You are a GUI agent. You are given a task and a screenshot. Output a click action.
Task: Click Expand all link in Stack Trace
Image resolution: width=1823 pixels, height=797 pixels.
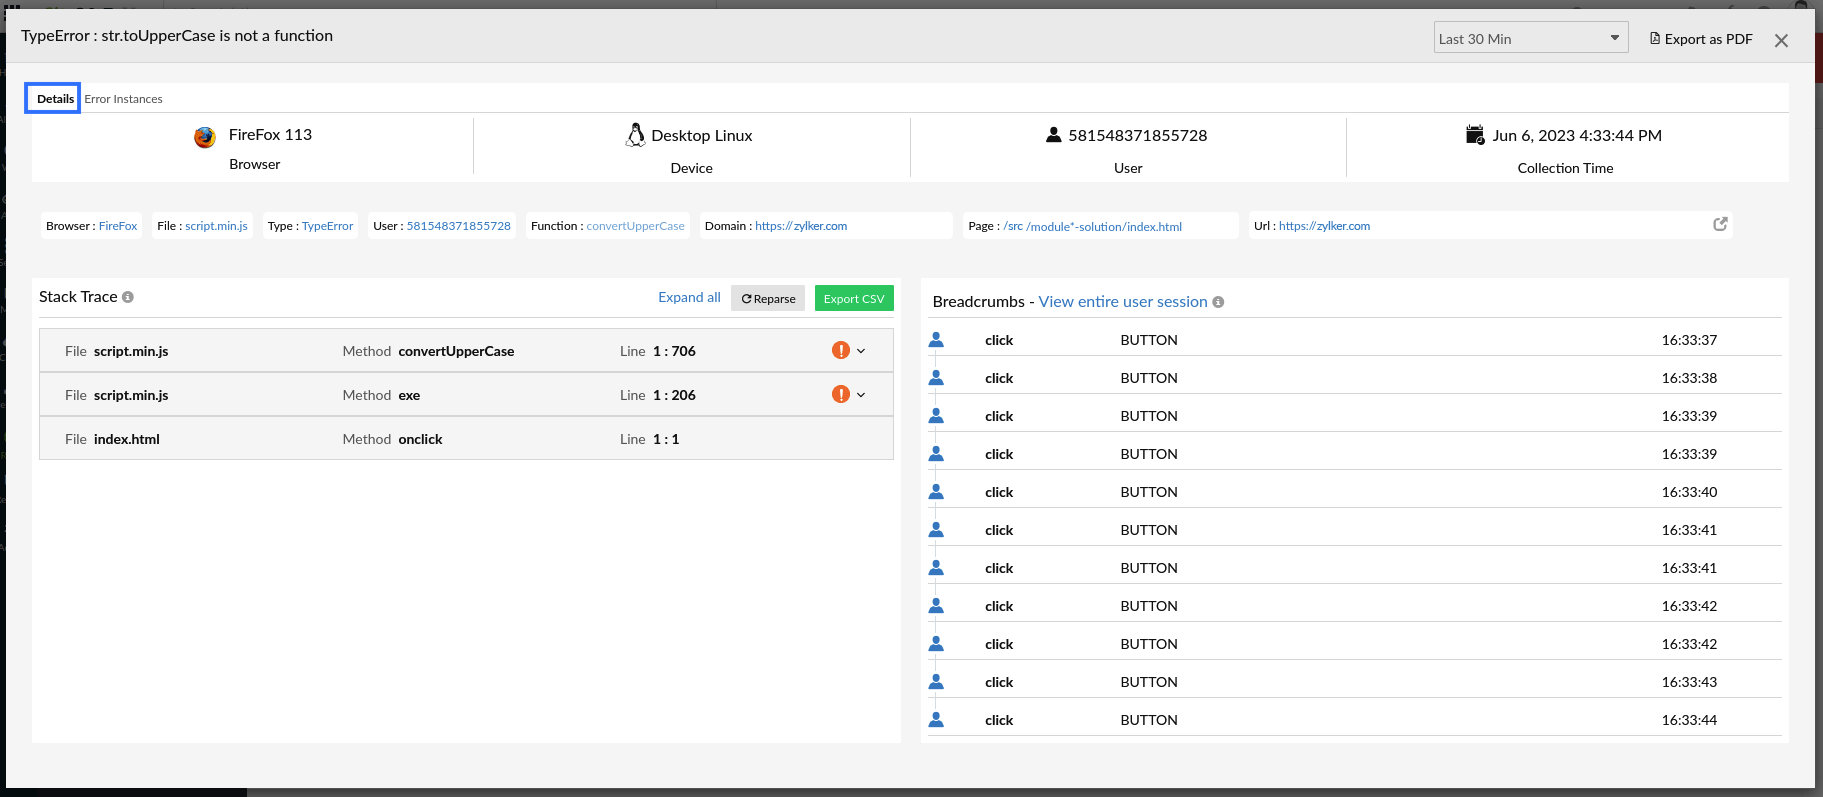(x=689, y=297)
